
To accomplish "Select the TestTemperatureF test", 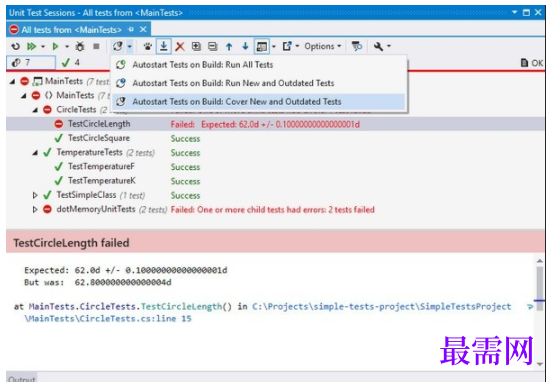I will 275,167.
